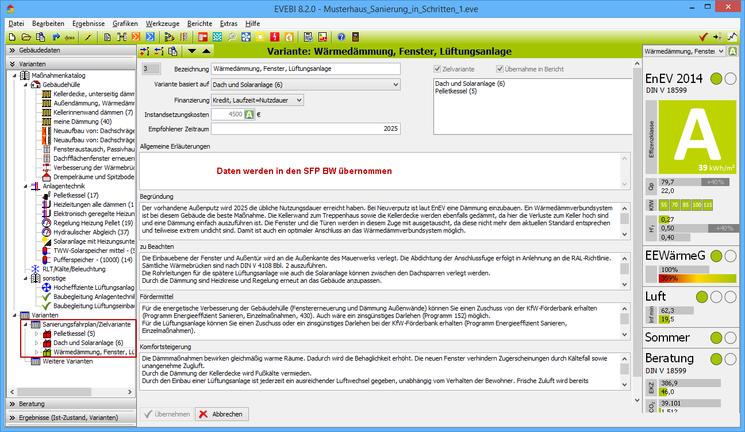Click green A icon beside Instandsetzungskosten
745x432 pixels.
(249, 115)
